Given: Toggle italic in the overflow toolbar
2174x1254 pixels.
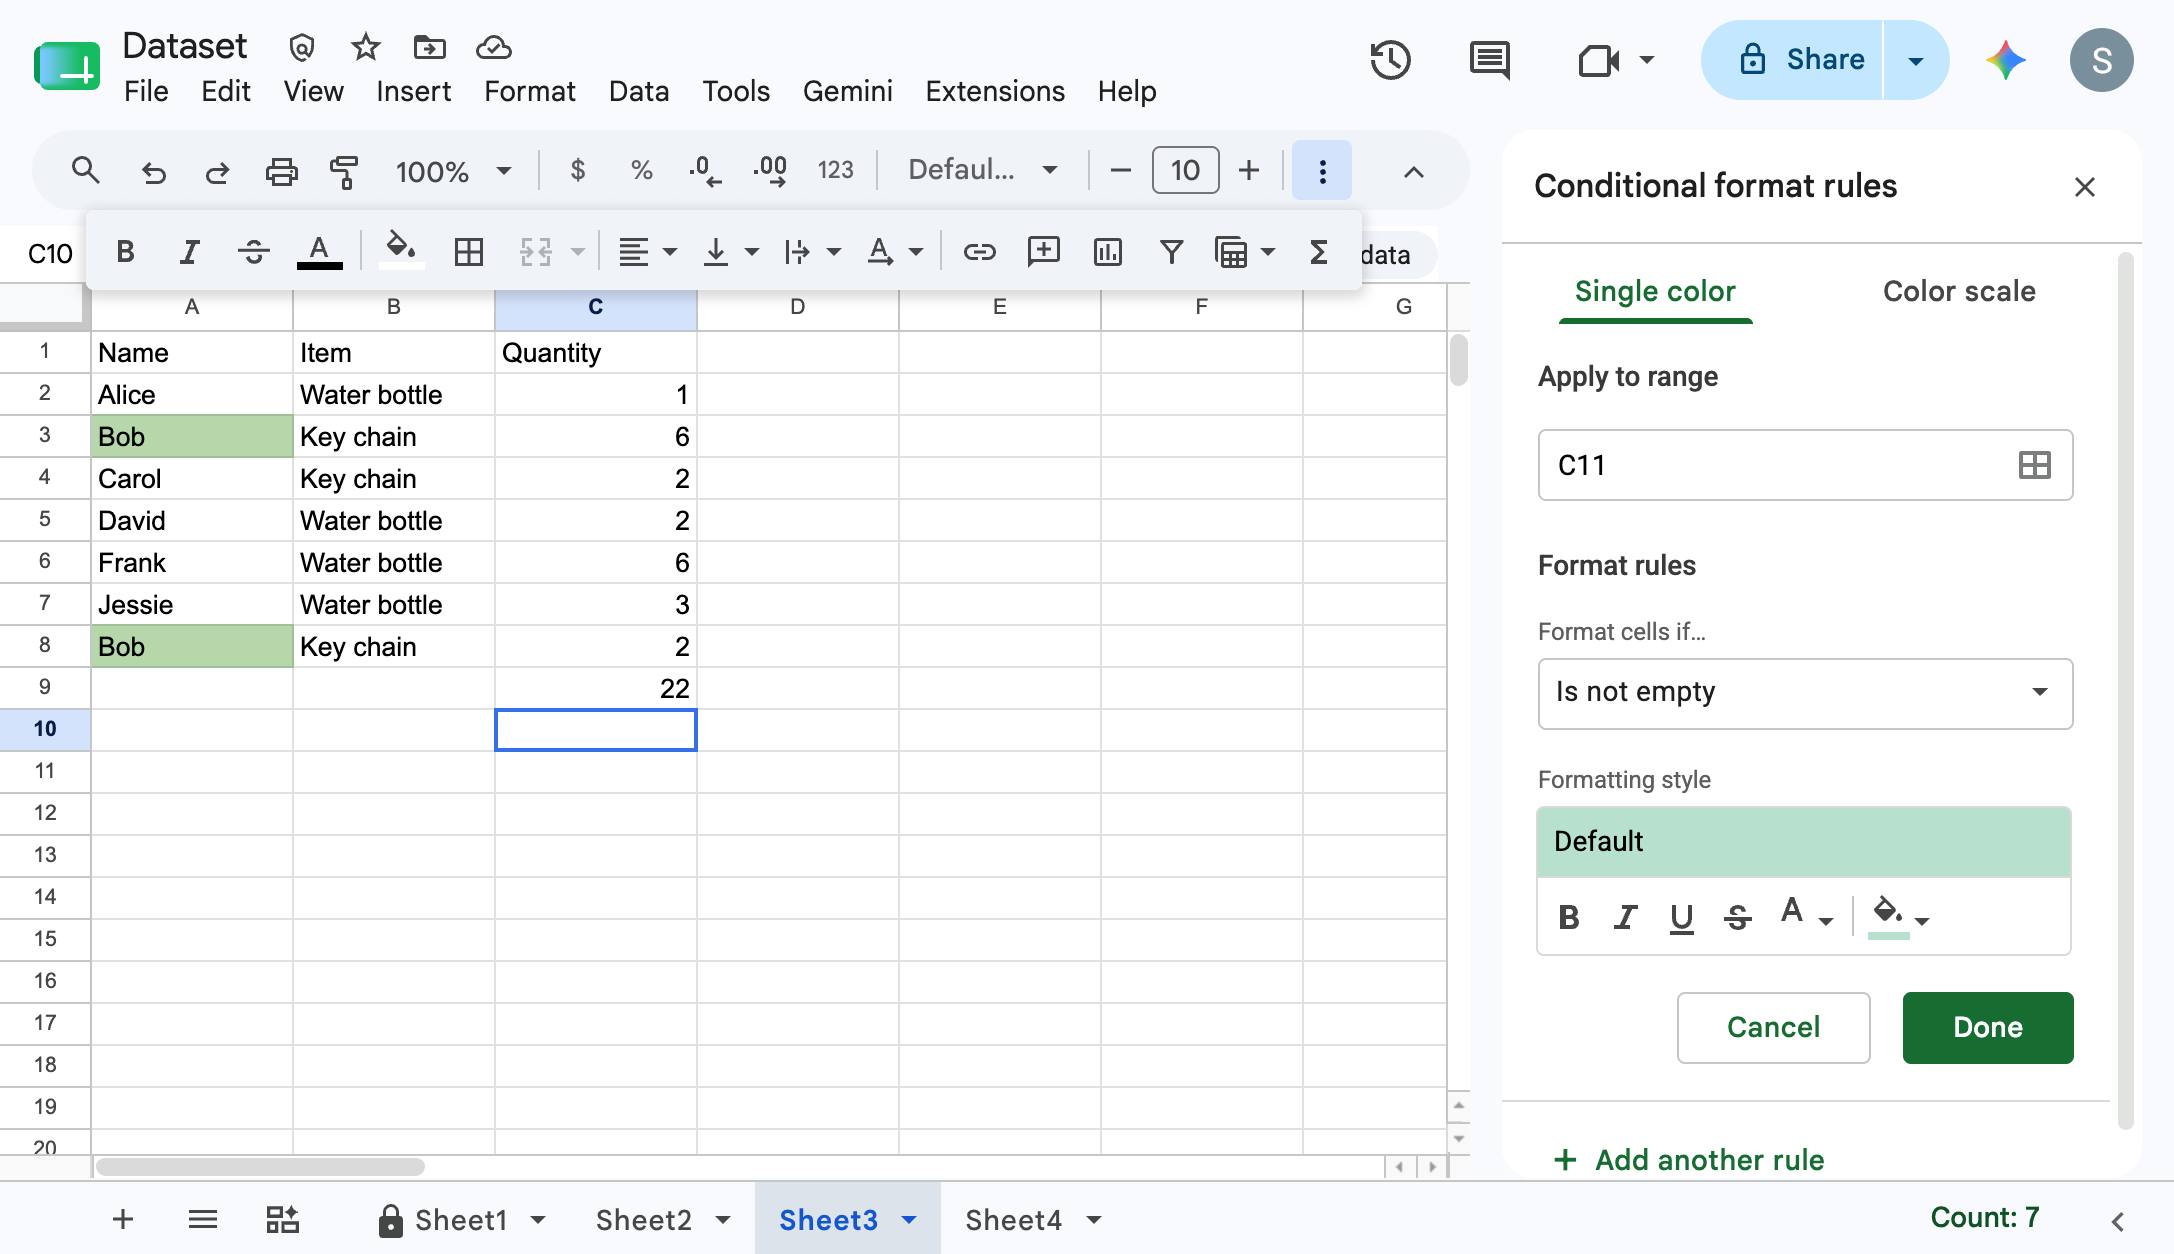Looking at the screenshot, I should 189,252.
